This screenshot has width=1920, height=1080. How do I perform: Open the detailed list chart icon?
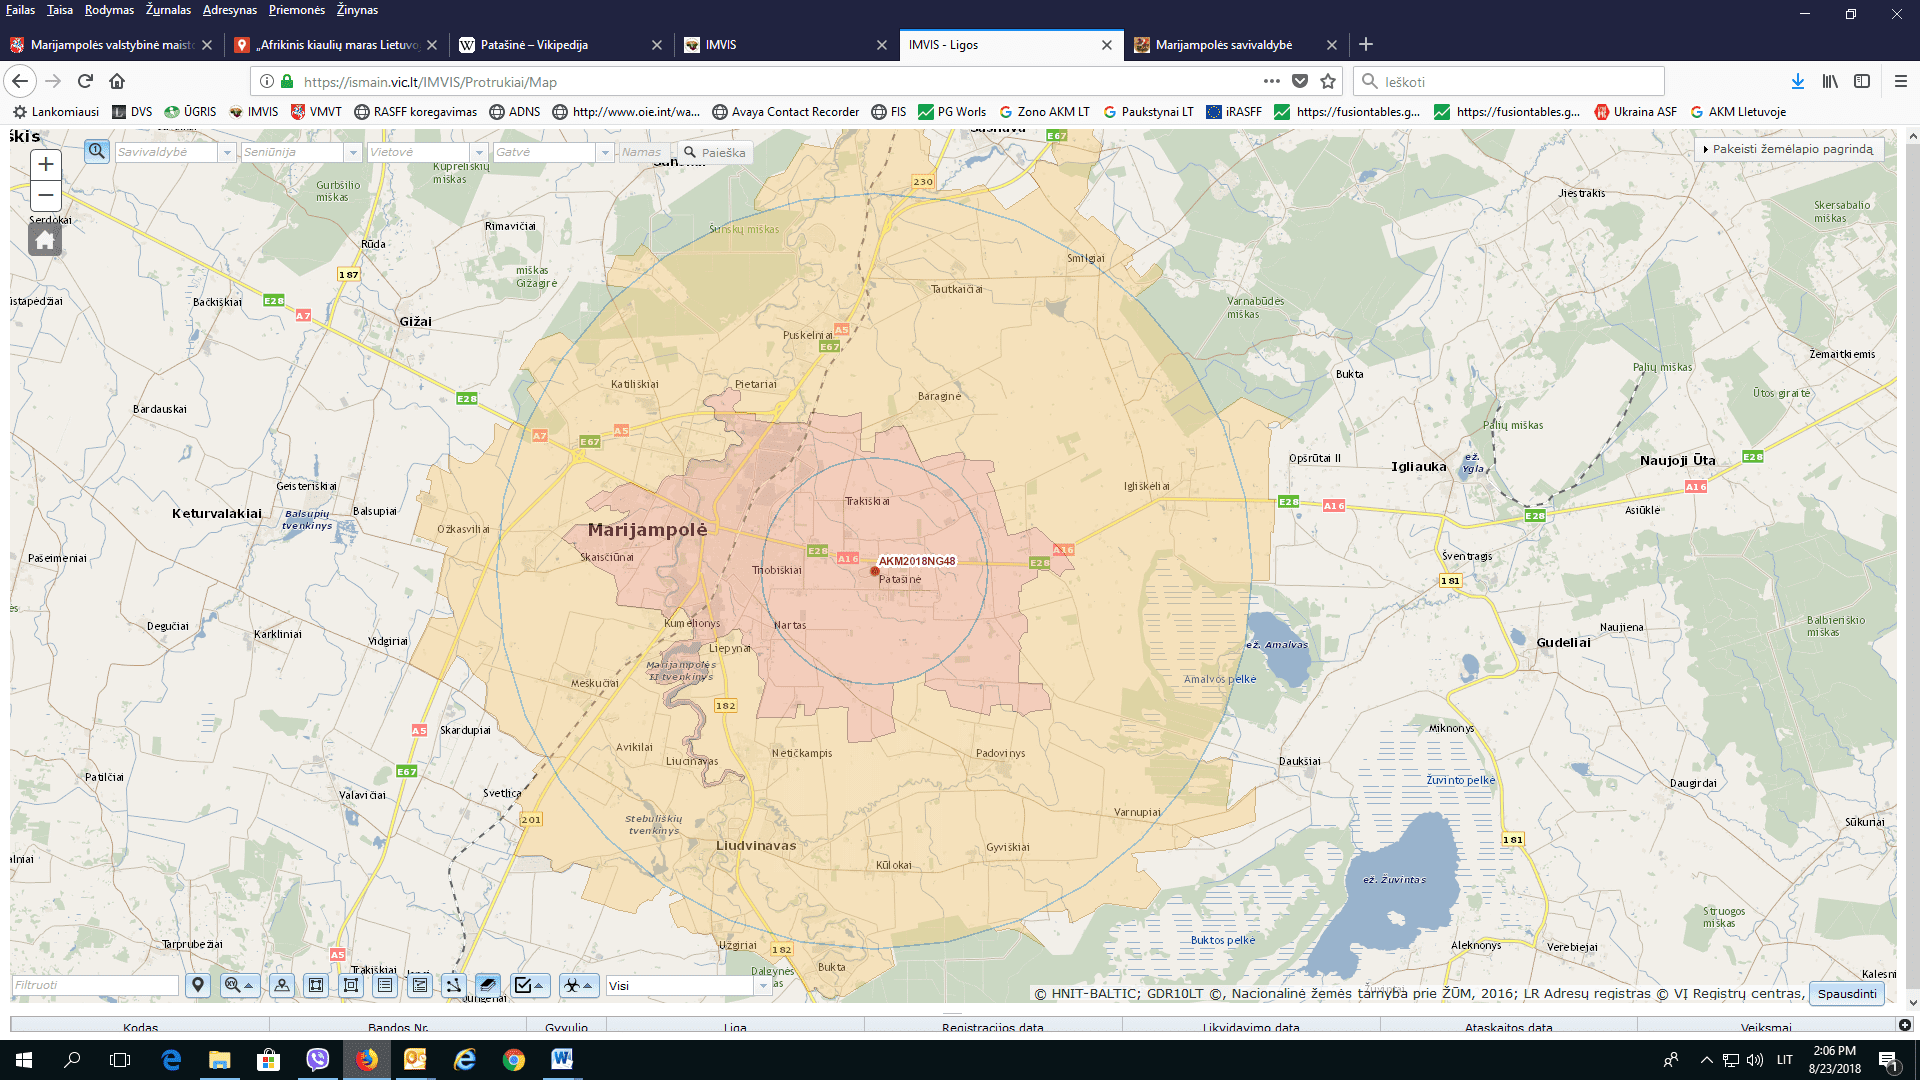pyautogui.click(x=420, y=985)
